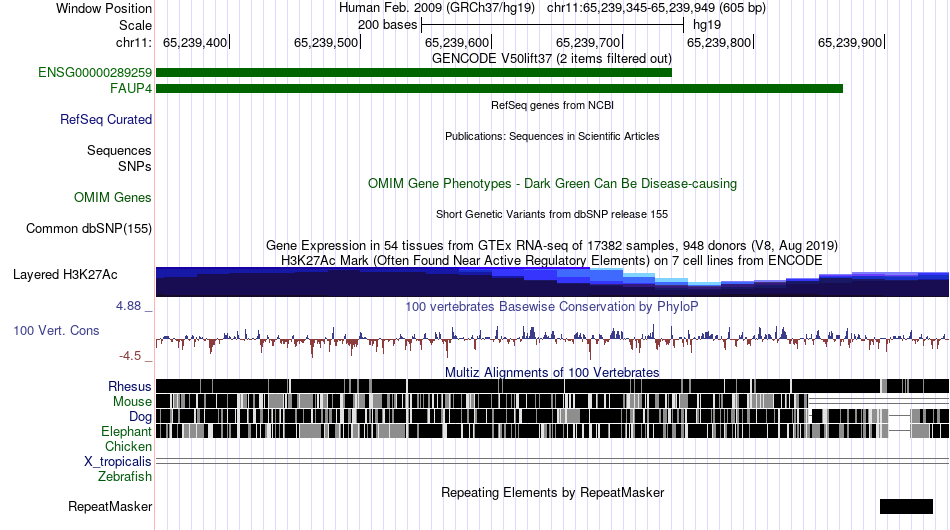Open the Layered H3K27Ac track label

pyautogui.click(x=65, y=274)
